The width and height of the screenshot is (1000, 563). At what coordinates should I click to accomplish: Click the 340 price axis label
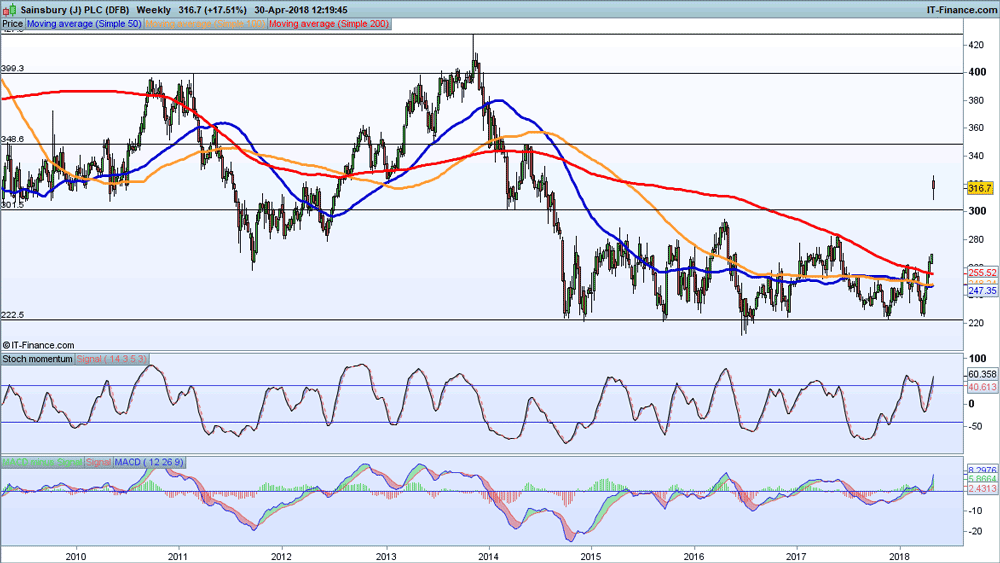pos(976,155)
